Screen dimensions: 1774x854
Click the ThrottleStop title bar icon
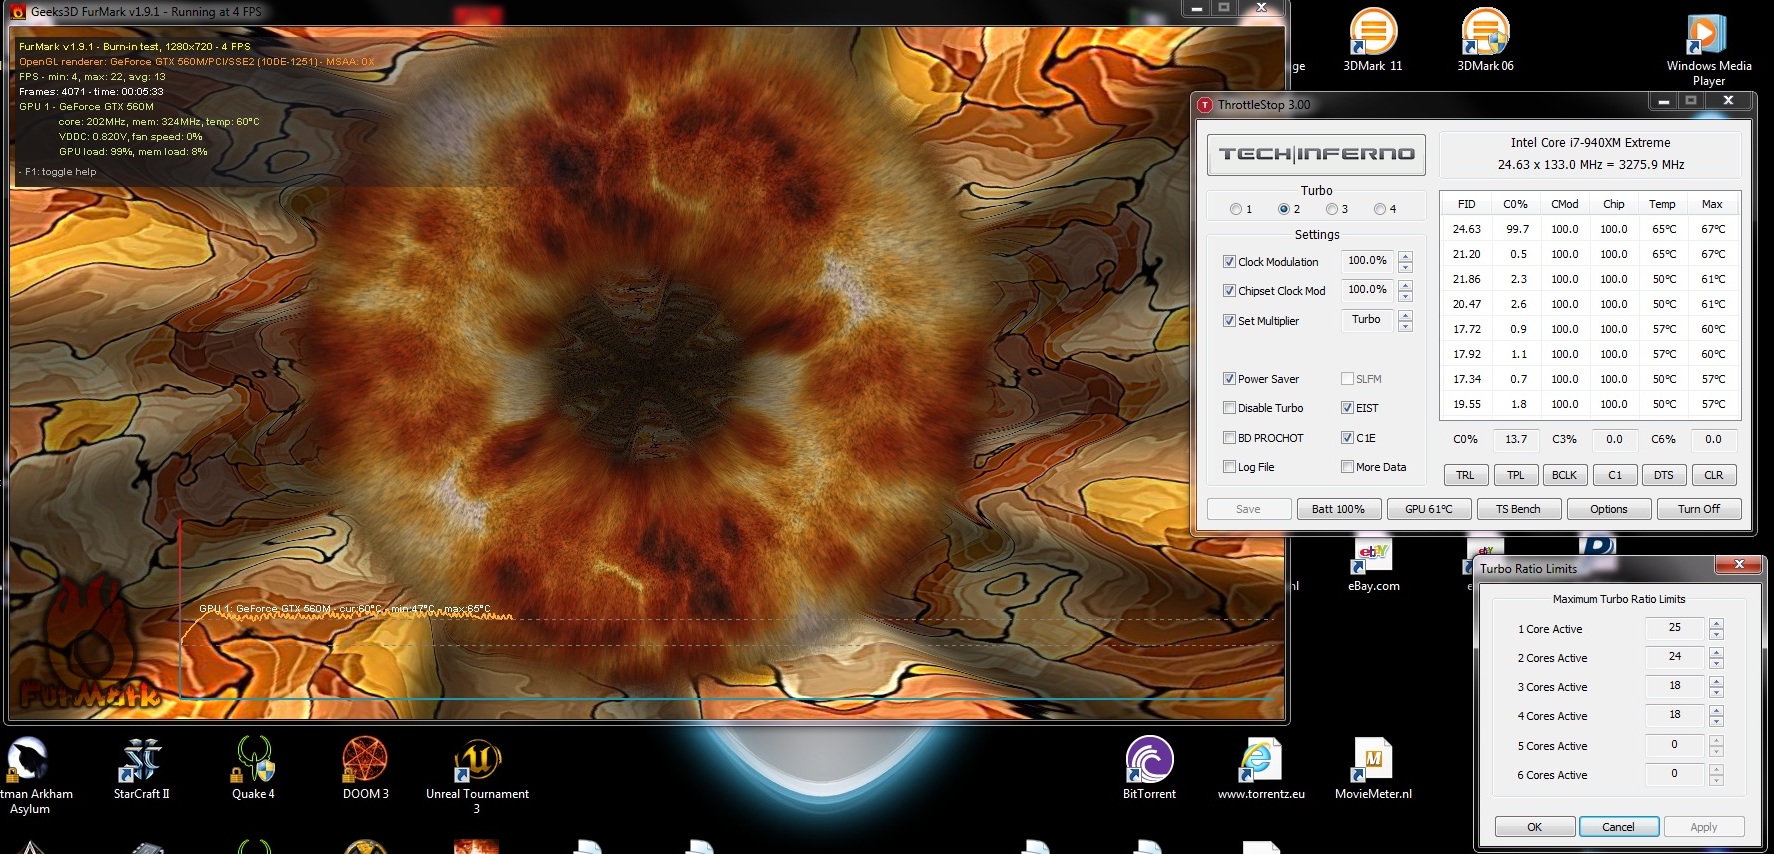click(1206, 104)
